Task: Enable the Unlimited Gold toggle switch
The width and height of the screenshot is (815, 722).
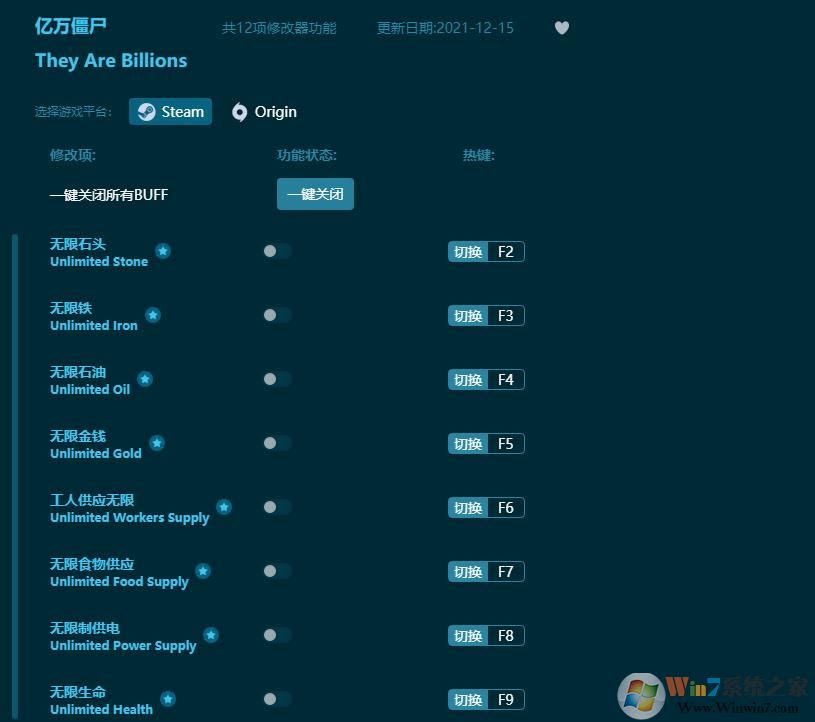Action: [x=276, y=443]
